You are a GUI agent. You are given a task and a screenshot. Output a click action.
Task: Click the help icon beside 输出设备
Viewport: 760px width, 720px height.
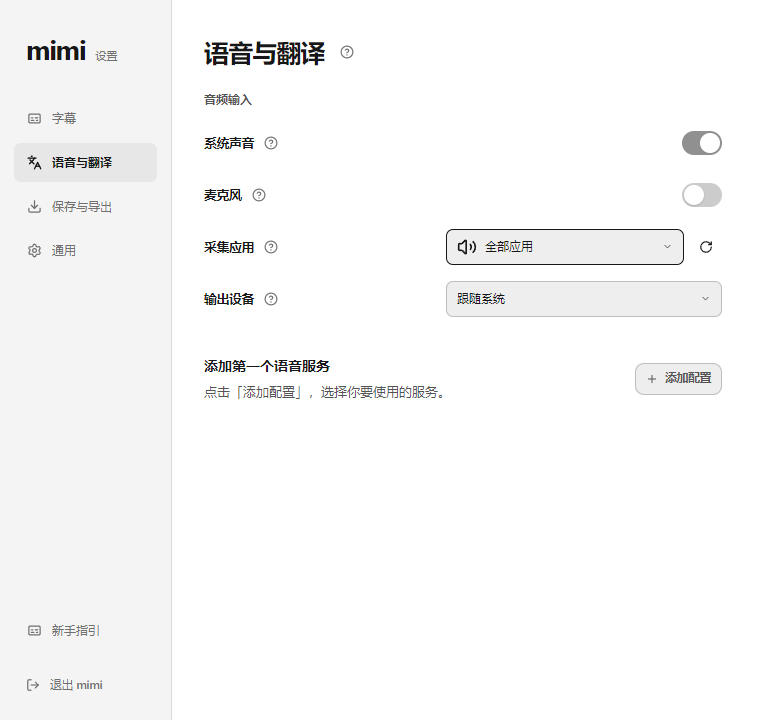click(x=271, y=299)
